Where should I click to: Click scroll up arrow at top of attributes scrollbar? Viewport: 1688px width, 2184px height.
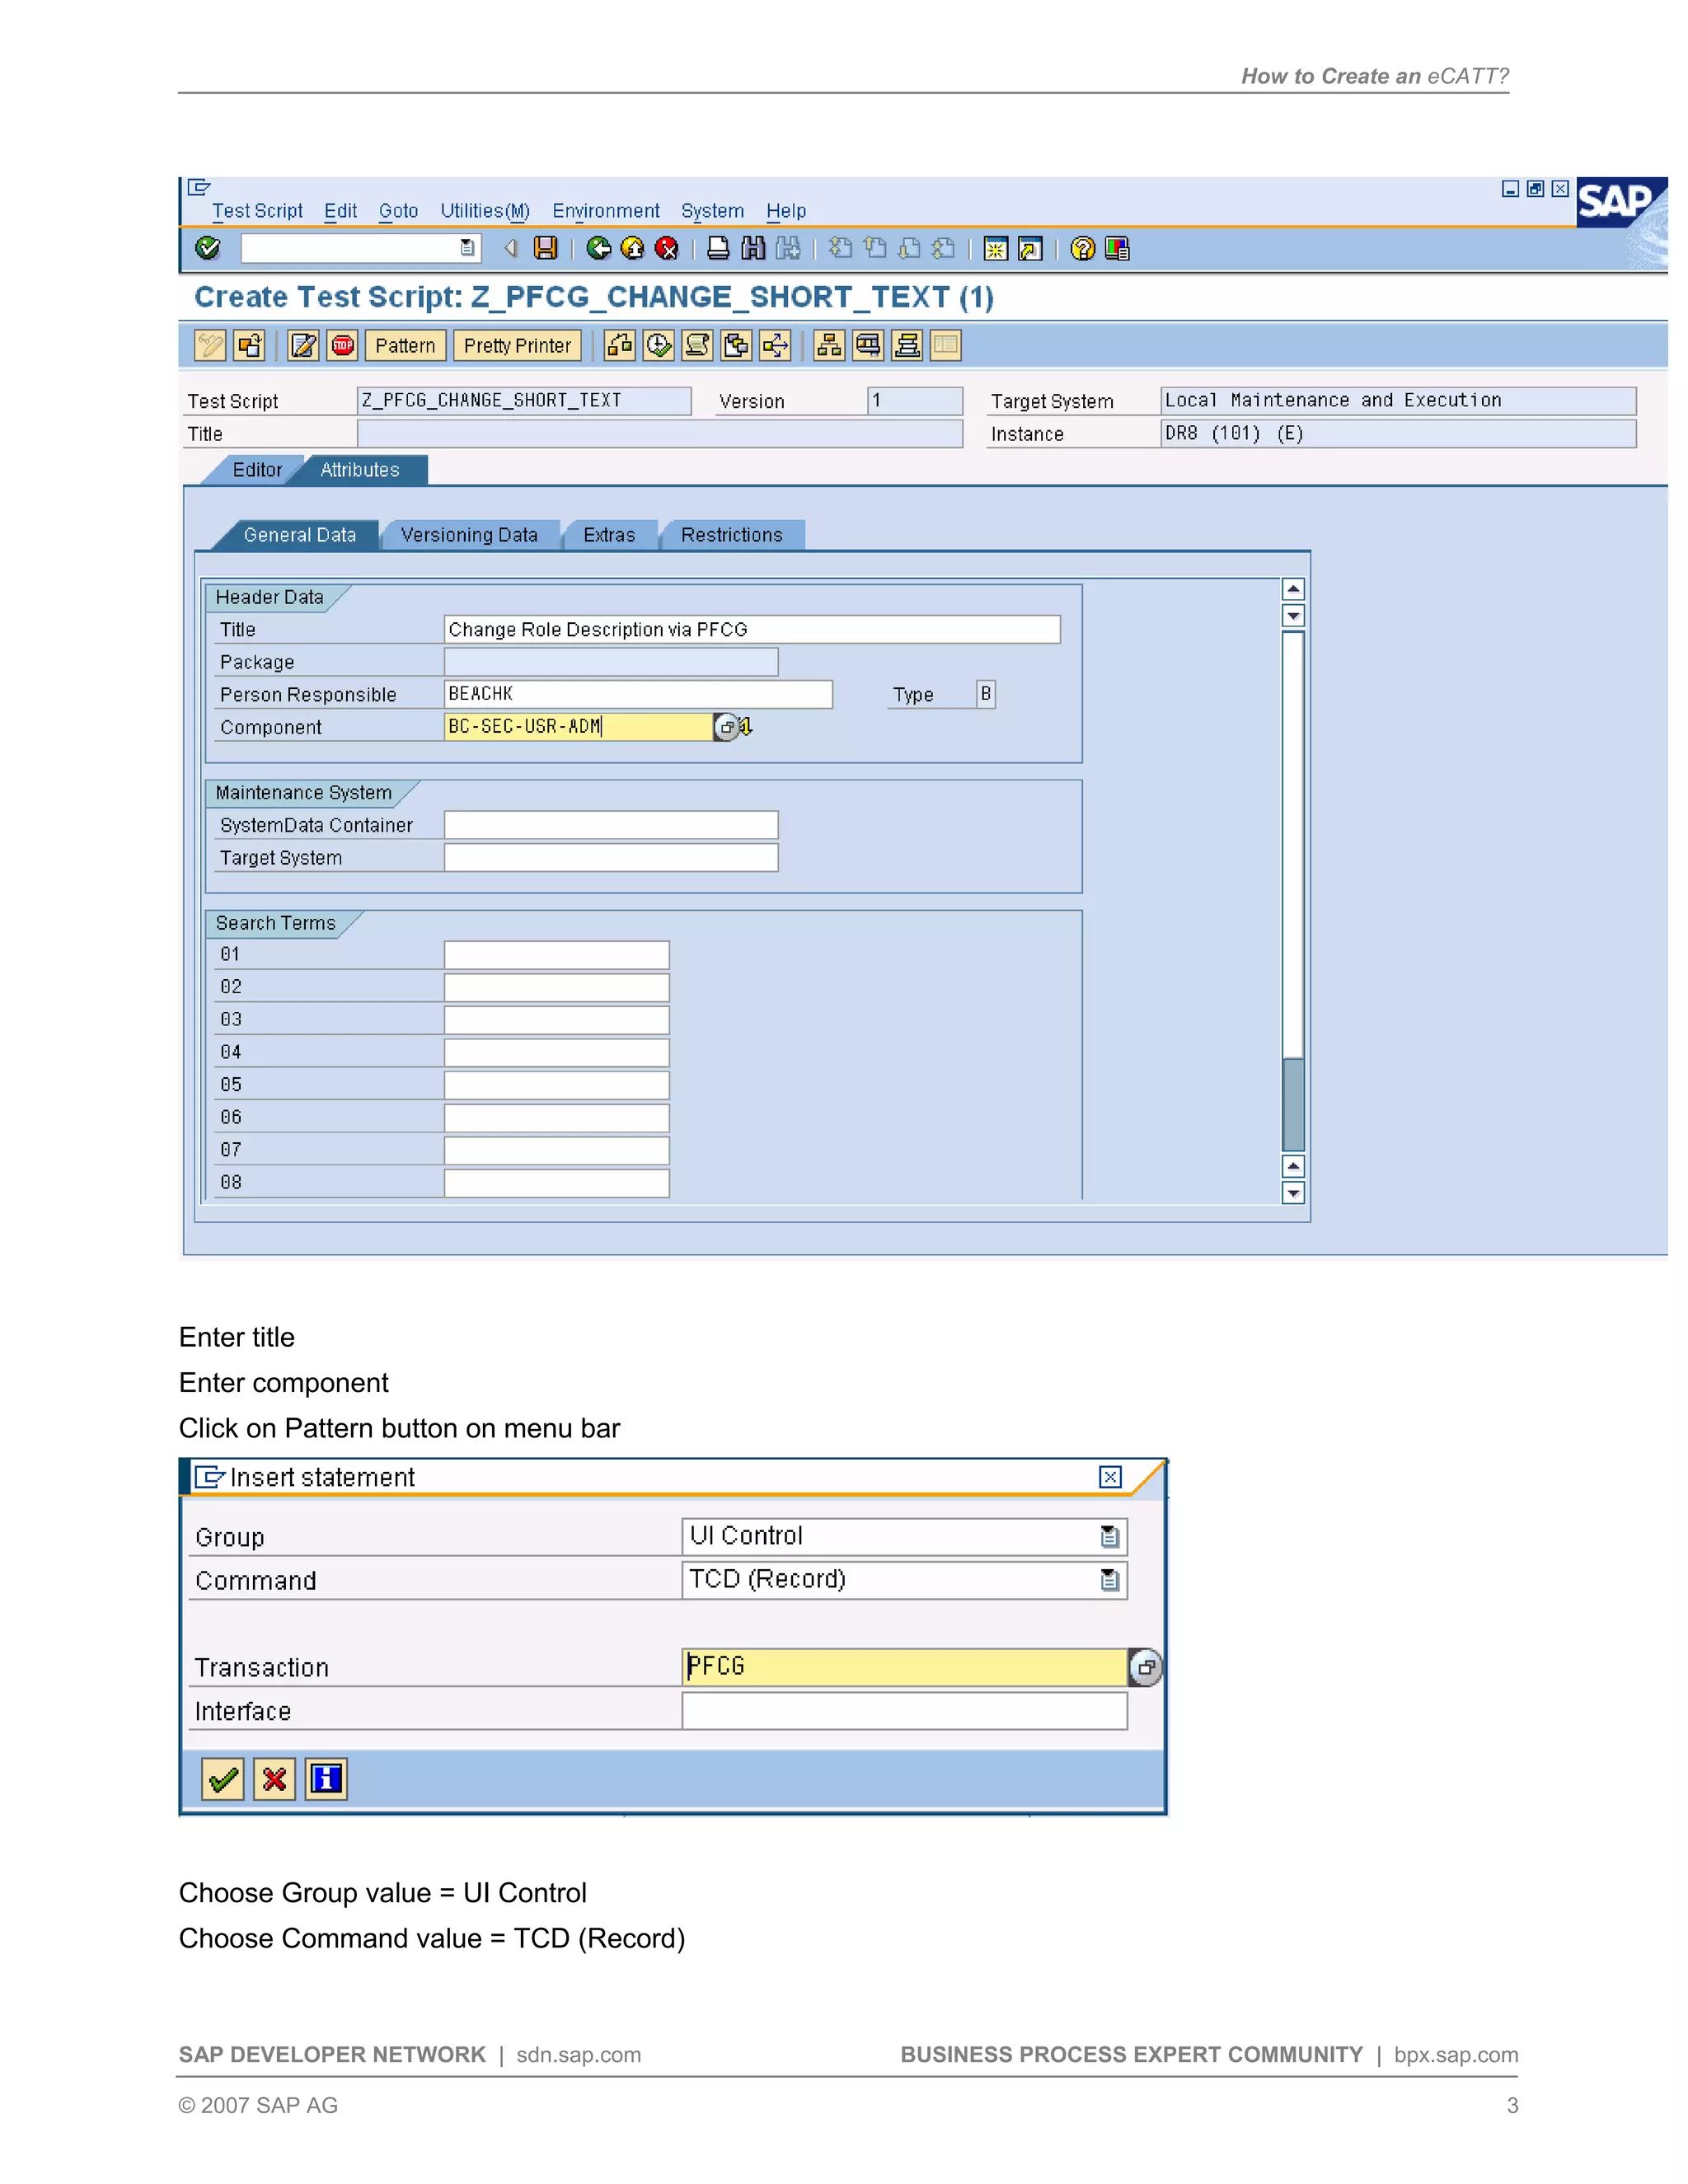[x=1293, y=589]
